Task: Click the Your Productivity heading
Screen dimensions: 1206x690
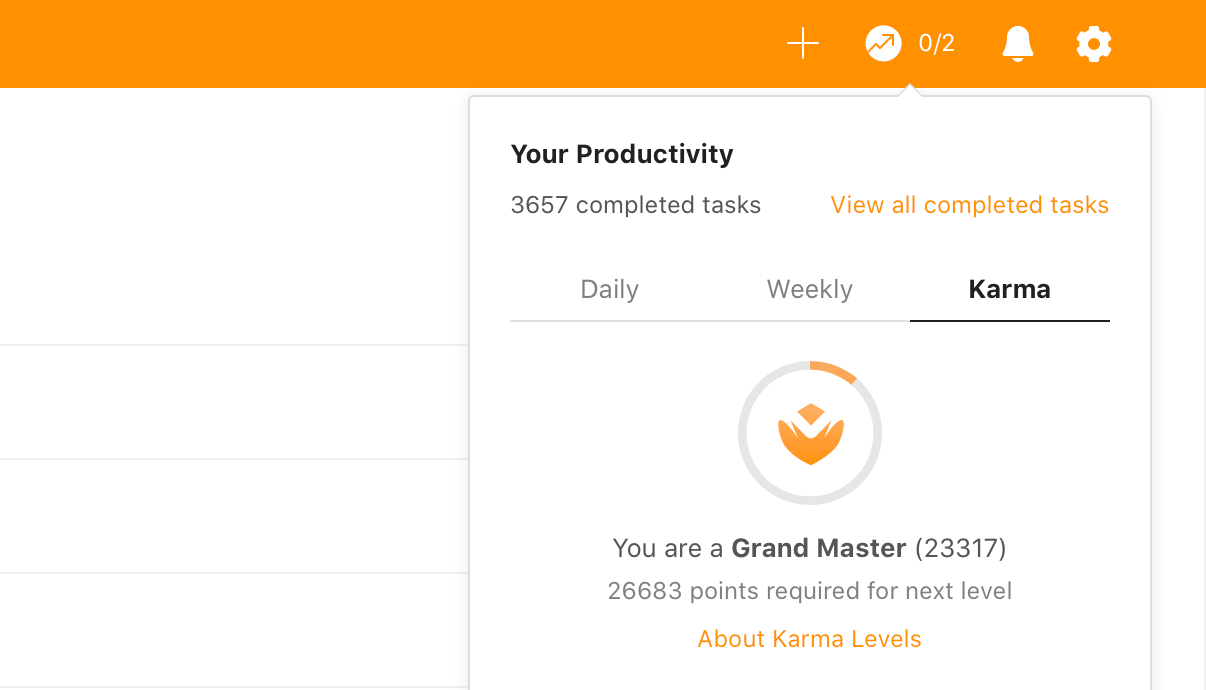Action: tap(622, 154)
